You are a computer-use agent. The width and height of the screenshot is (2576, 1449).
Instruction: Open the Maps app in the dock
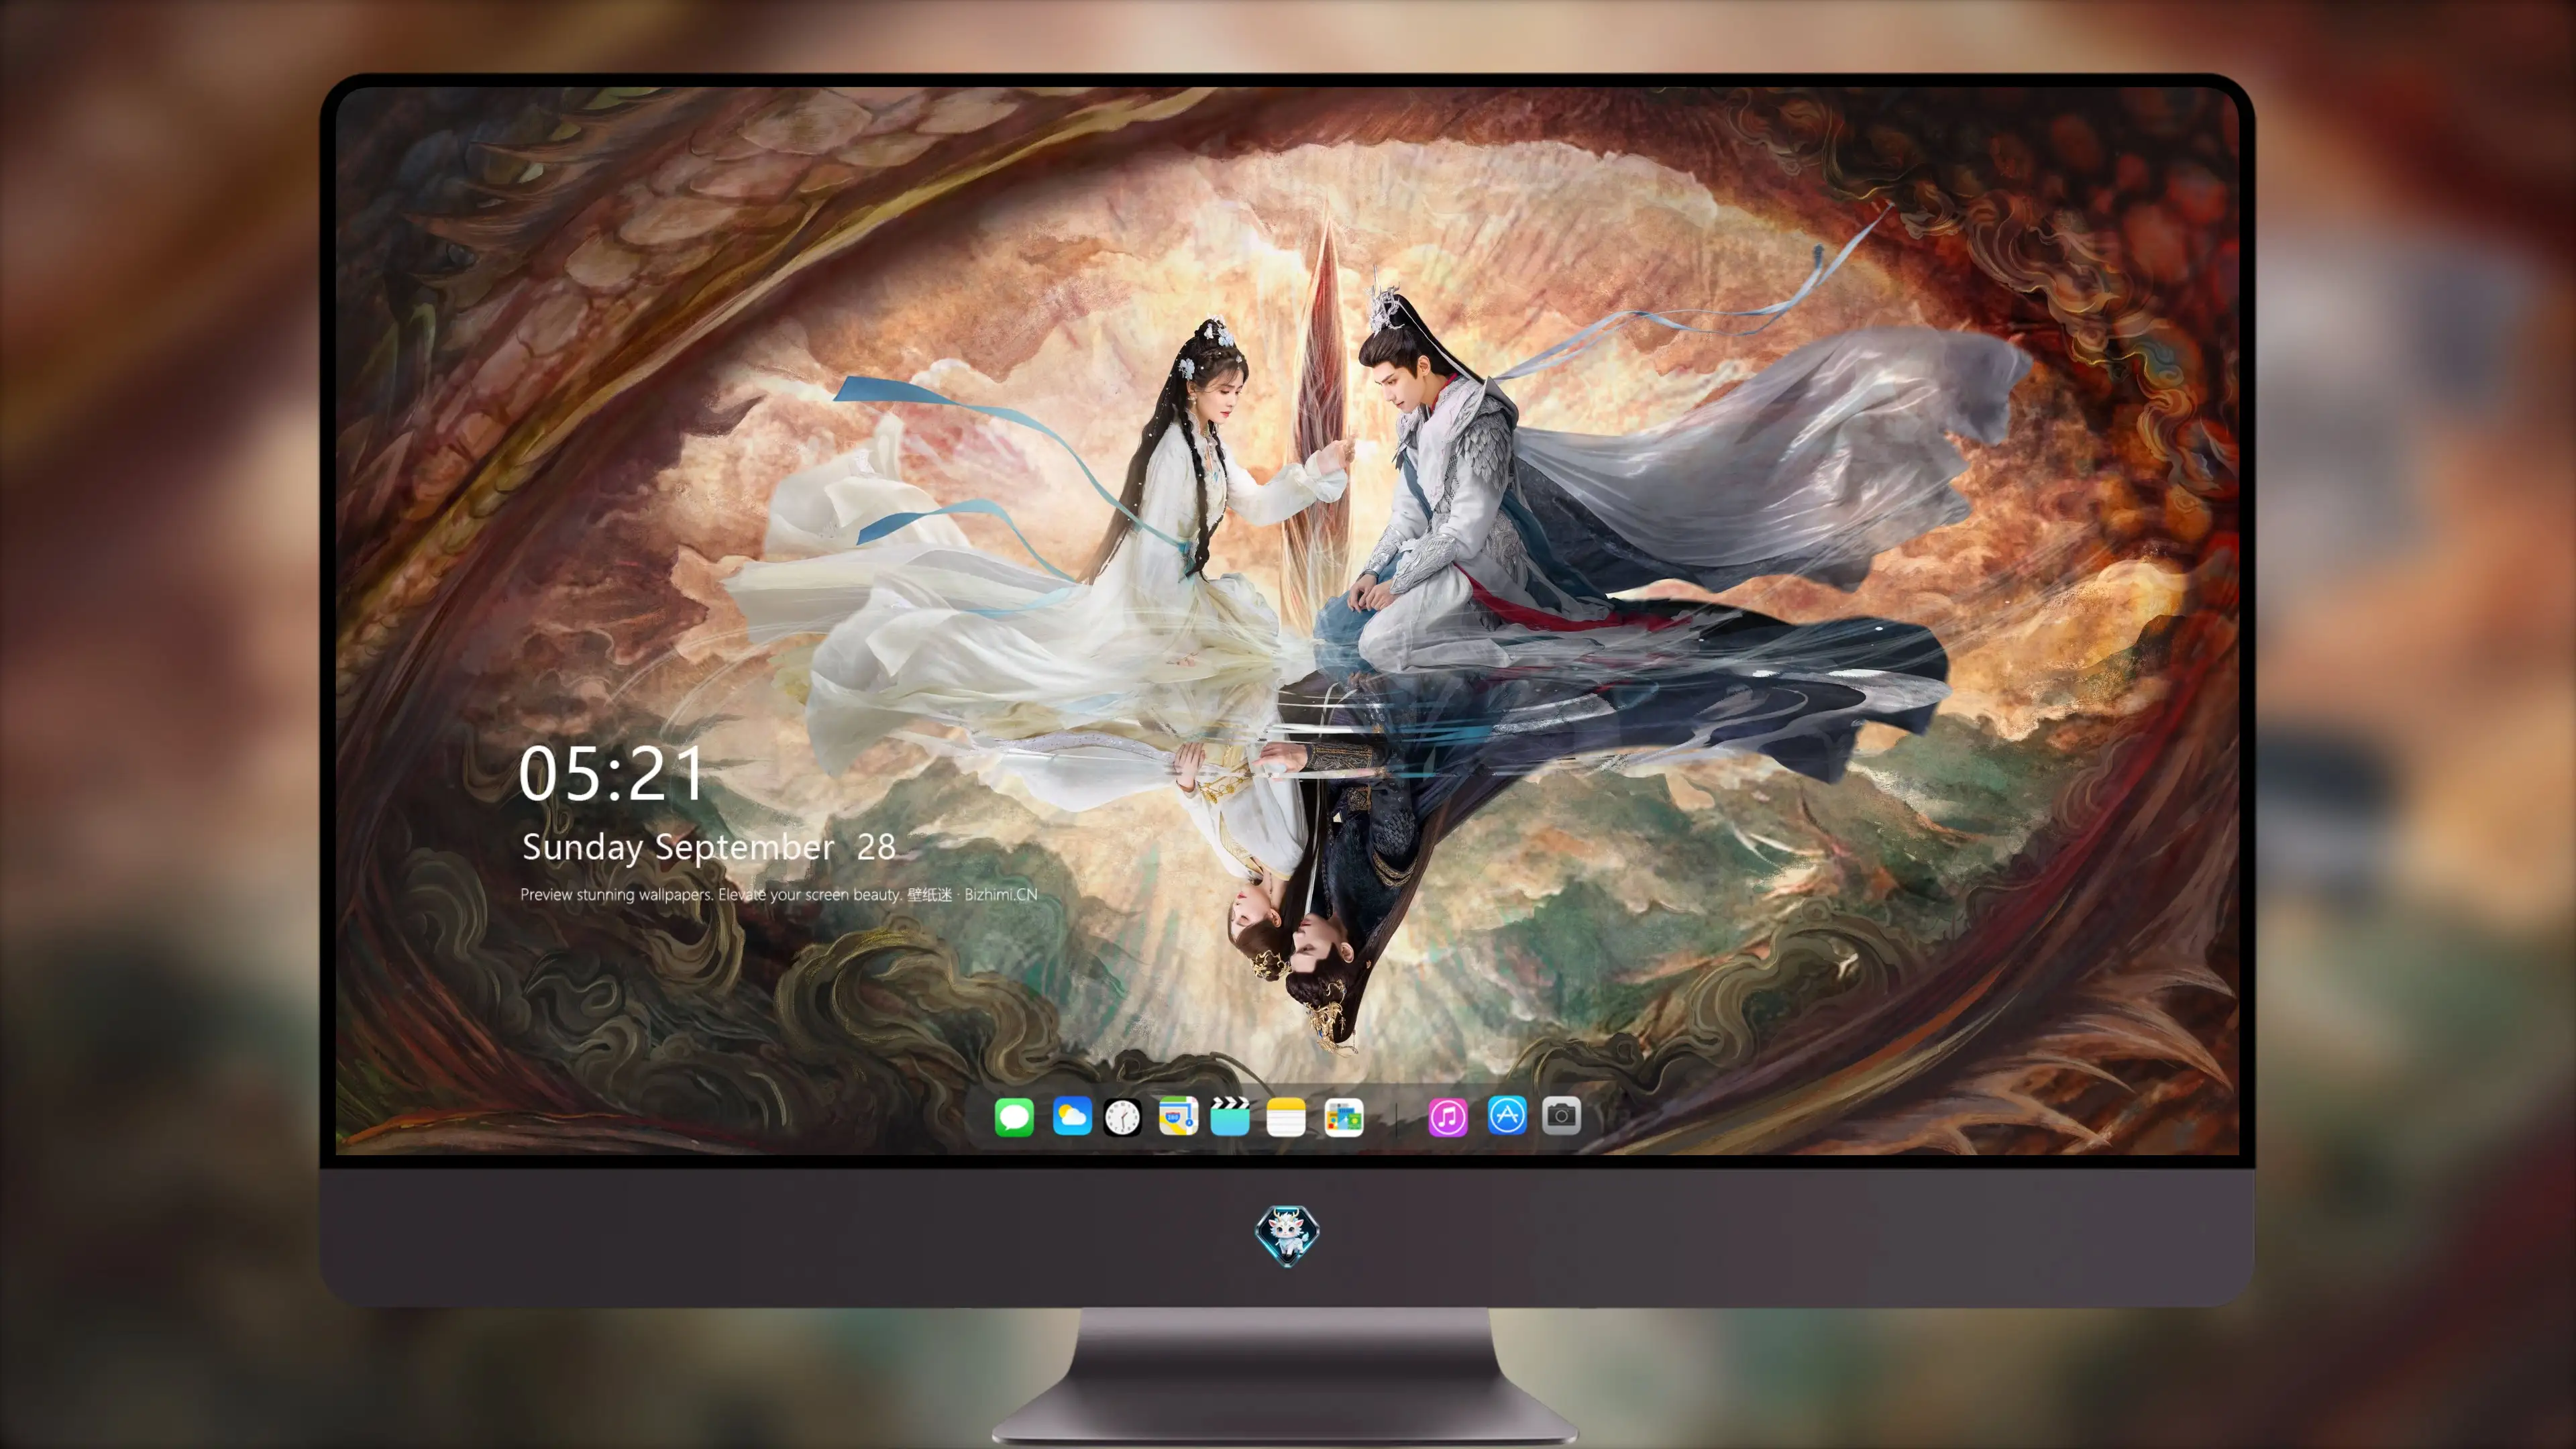click(x=1178, y=1116)
